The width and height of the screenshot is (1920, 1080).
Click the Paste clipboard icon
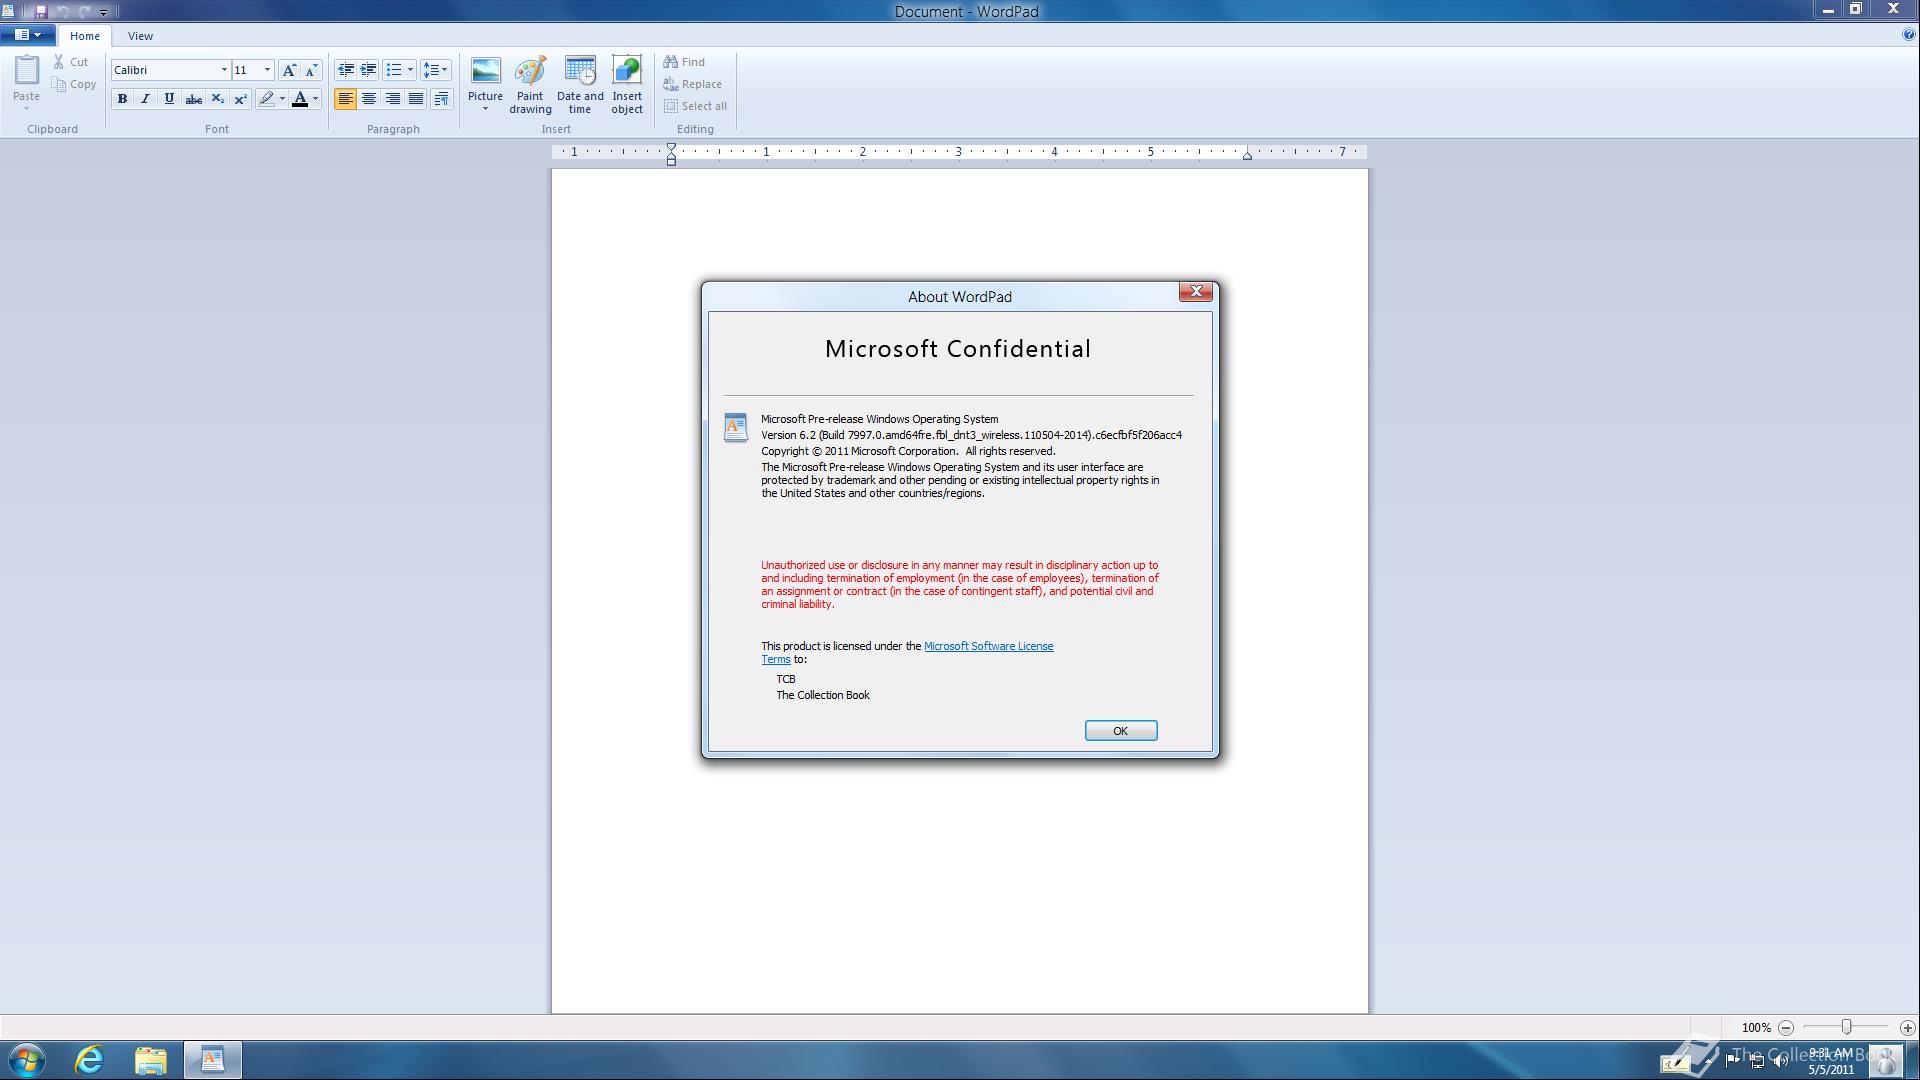[x=27, y=70]
